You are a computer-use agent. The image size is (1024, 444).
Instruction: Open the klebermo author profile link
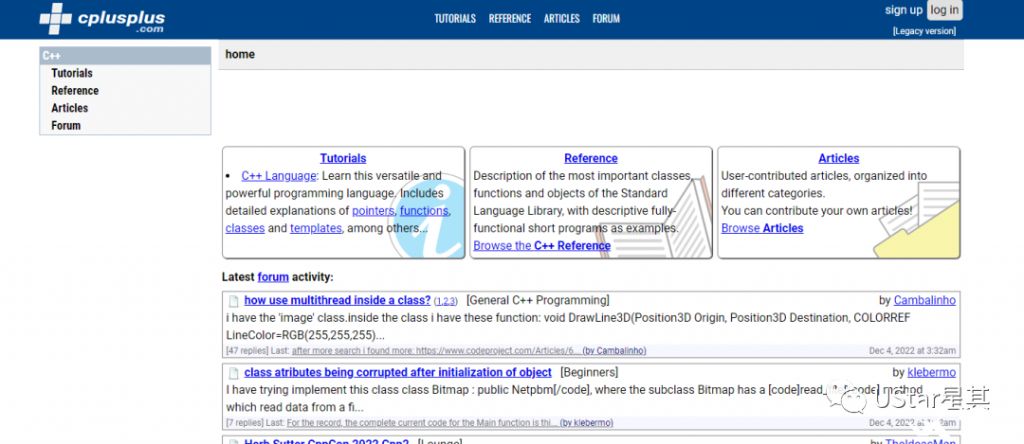click(x=932, y=372)
